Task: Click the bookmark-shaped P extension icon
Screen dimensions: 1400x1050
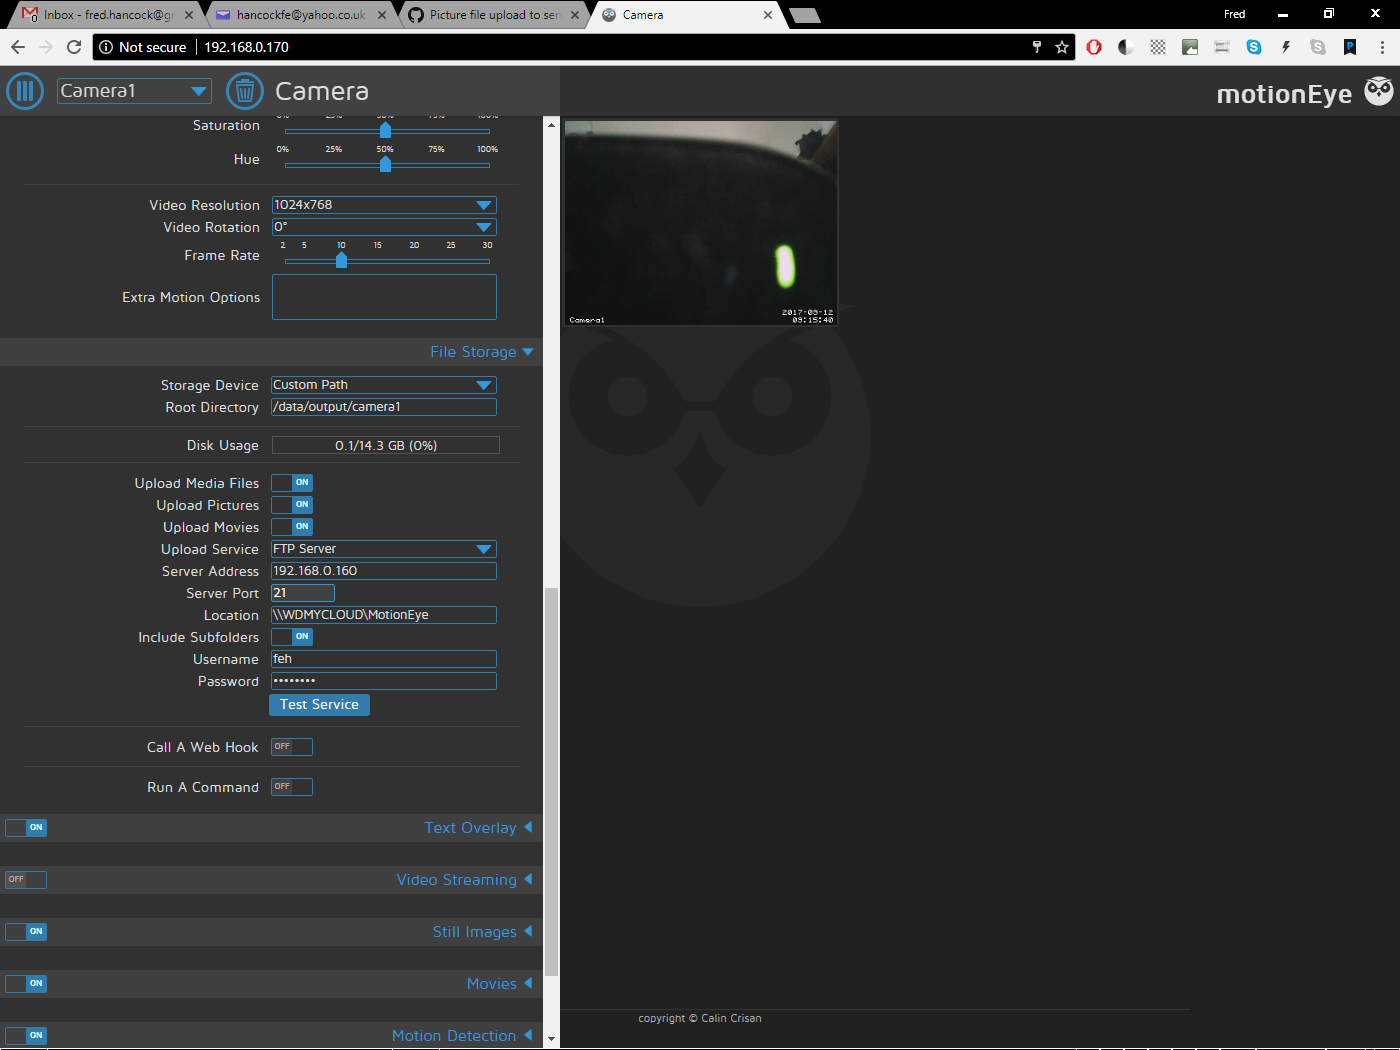Action: click(x=1350, y=47)
